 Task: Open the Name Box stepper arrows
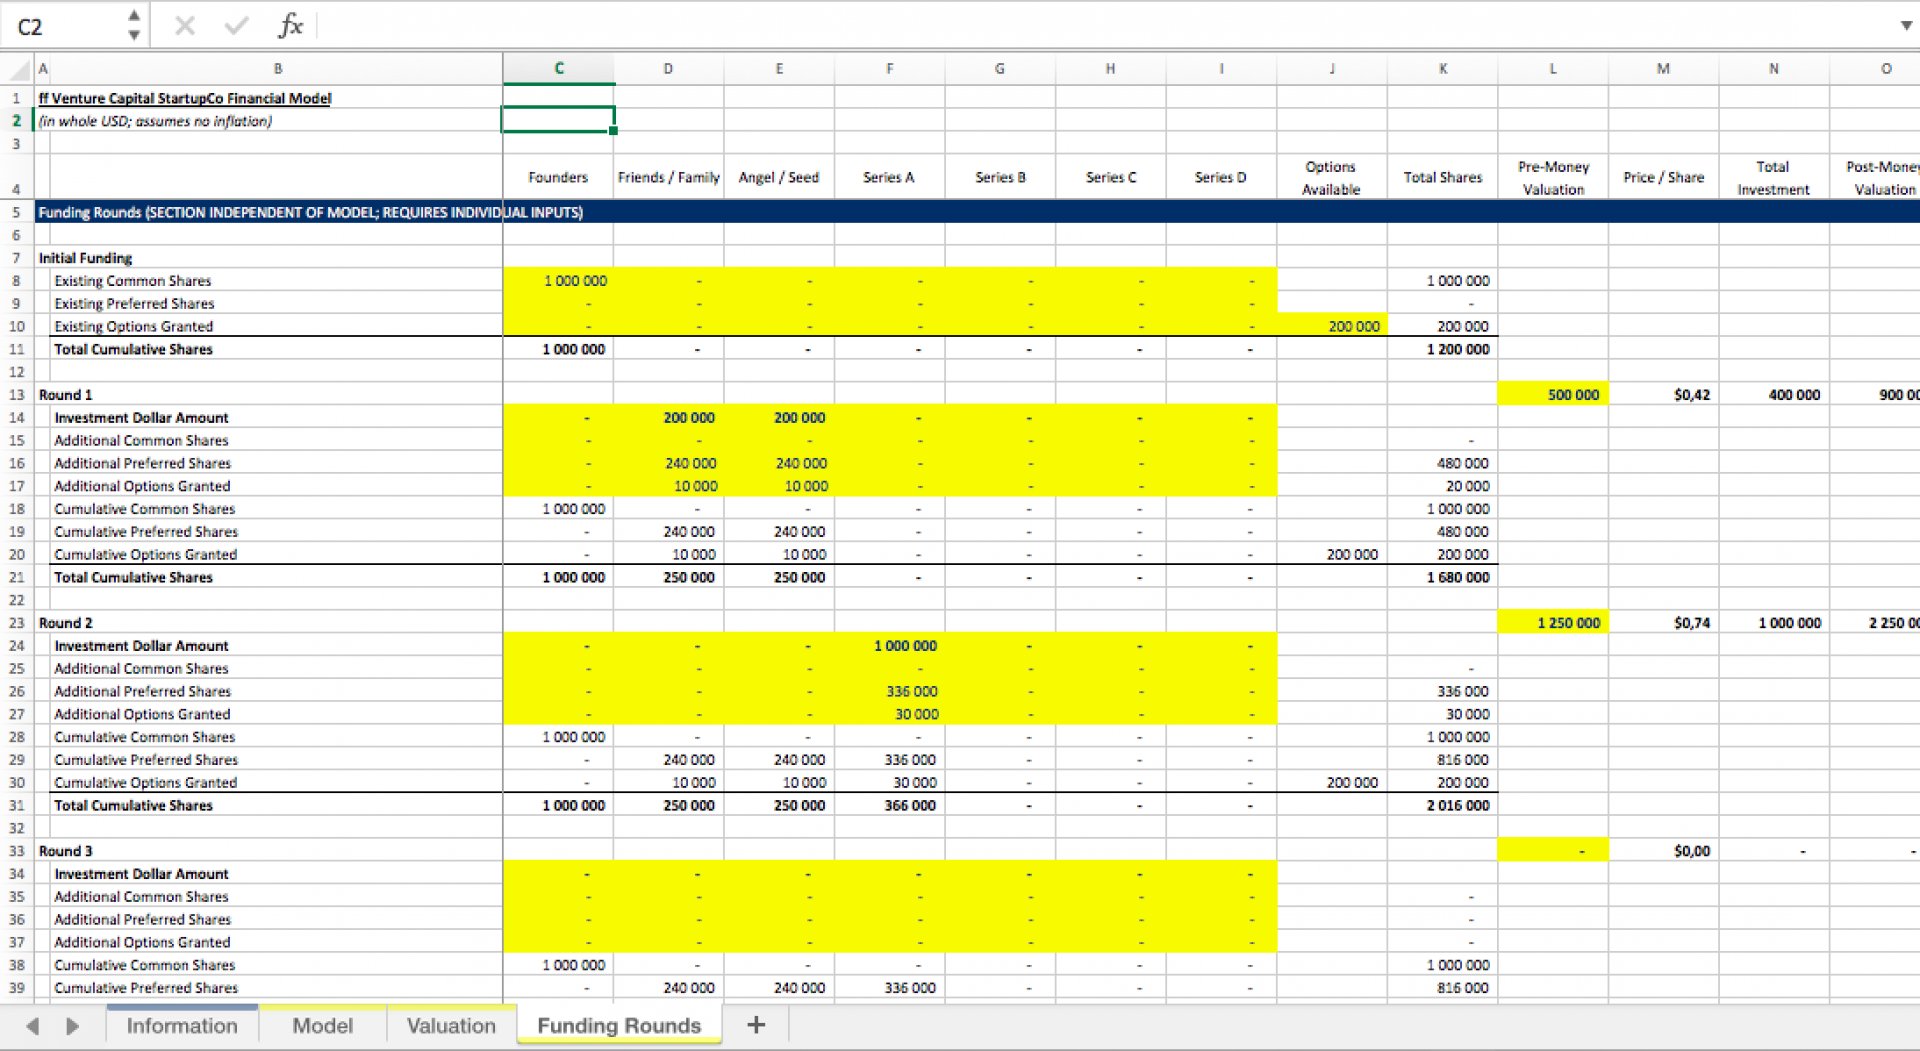coord(134,25)
